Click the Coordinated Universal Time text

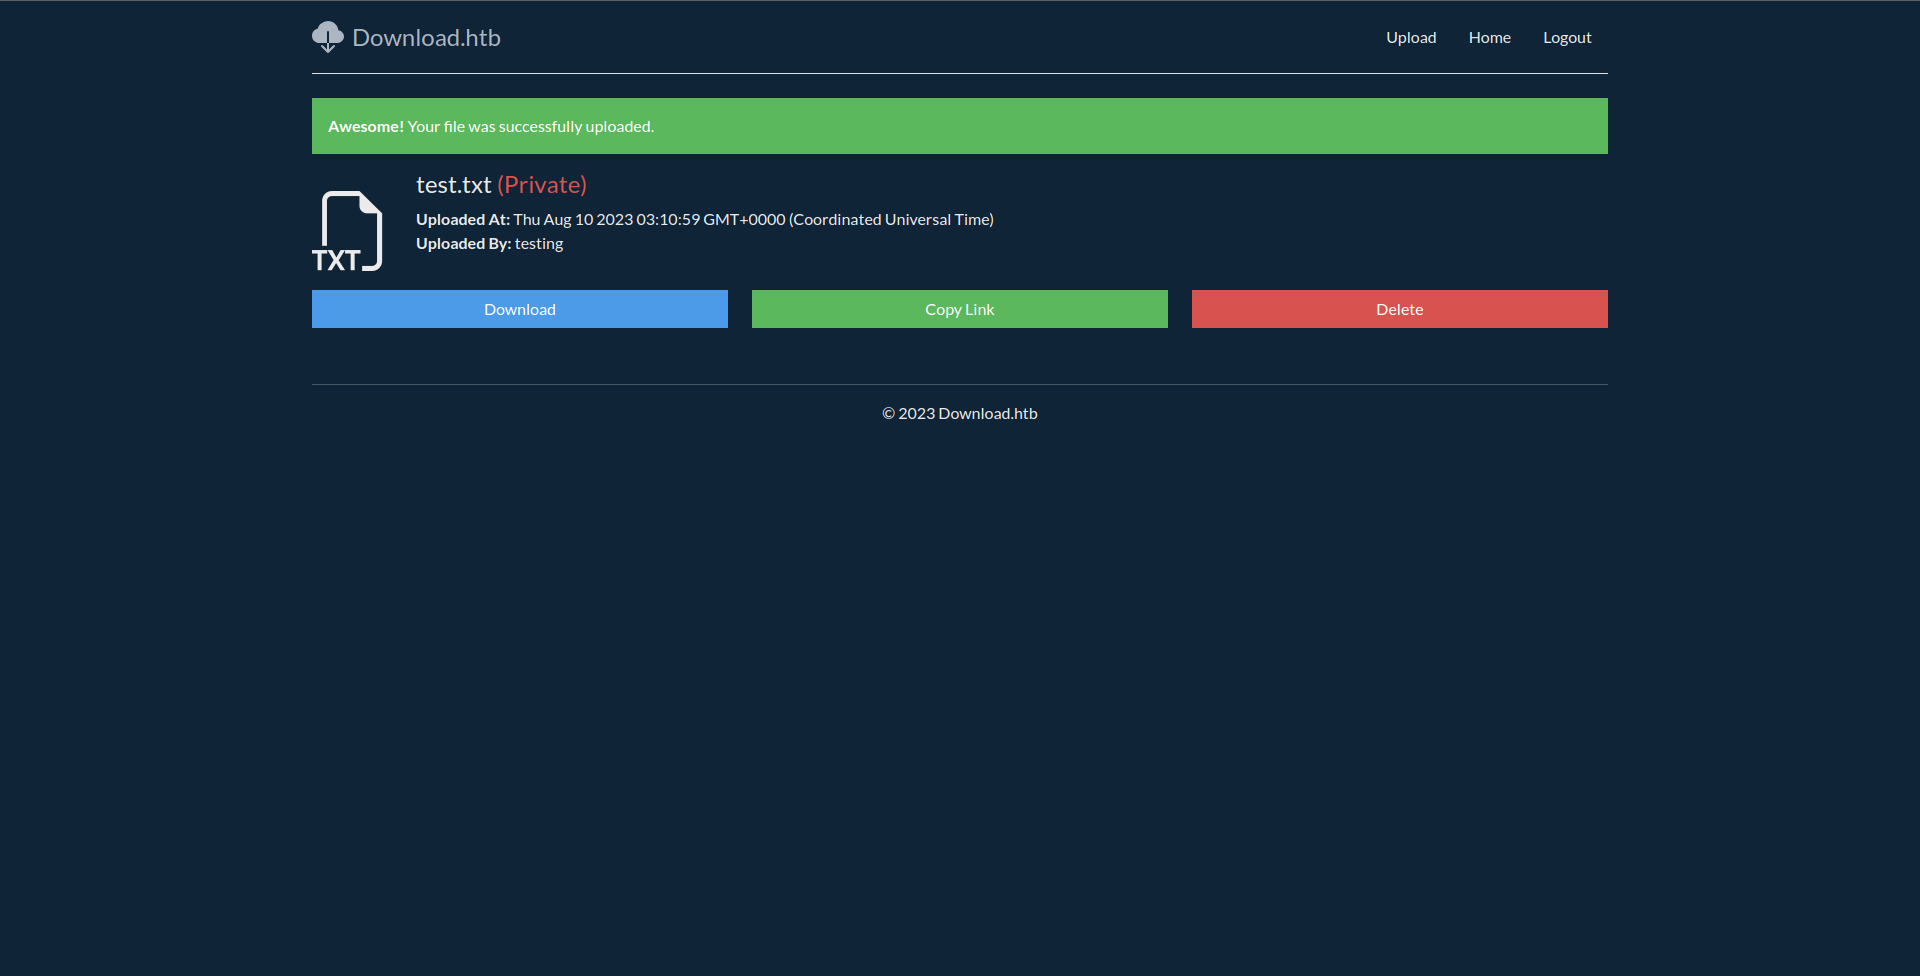tap(890, 220)
